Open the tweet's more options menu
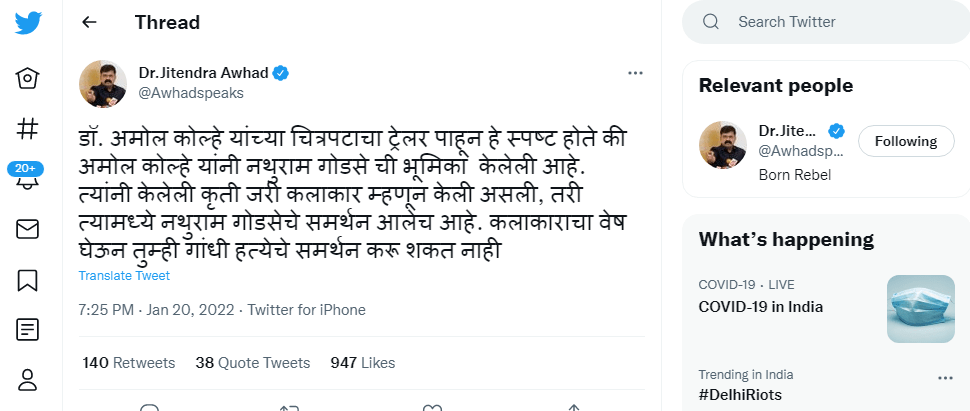Image resolution: width=970 pixels, height=411 pixels. coord(635,73)
